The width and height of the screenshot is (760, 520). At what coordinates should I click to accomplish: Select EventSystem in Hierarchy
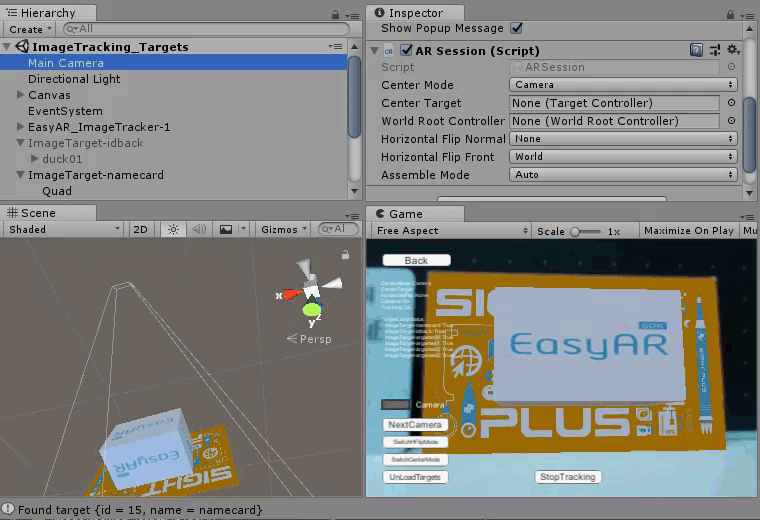pyautogui.click(x=65, y=111)
